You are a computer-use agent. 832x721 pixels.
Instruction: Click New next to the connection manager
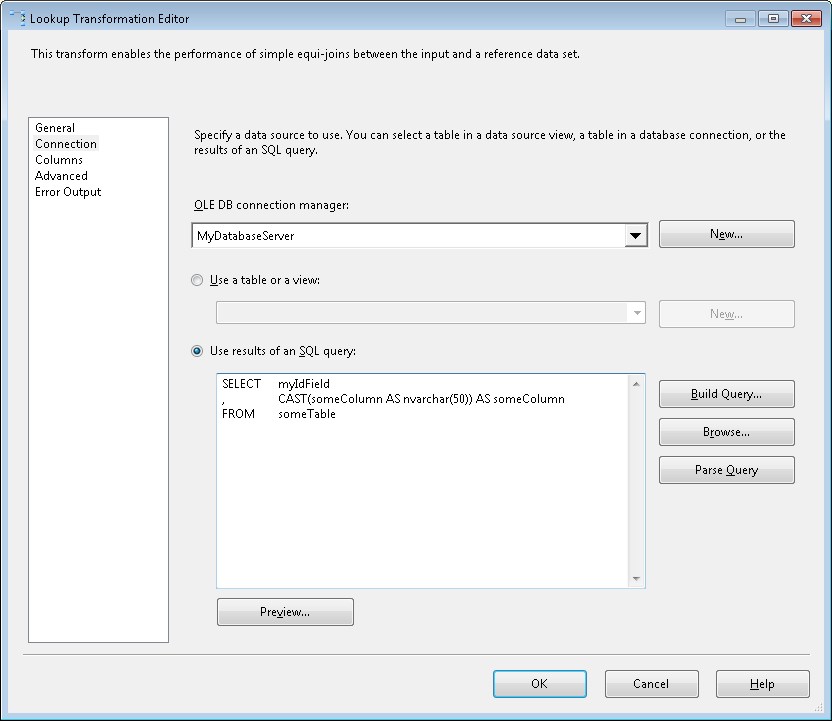pyautogui.click(x=726, y=233)
